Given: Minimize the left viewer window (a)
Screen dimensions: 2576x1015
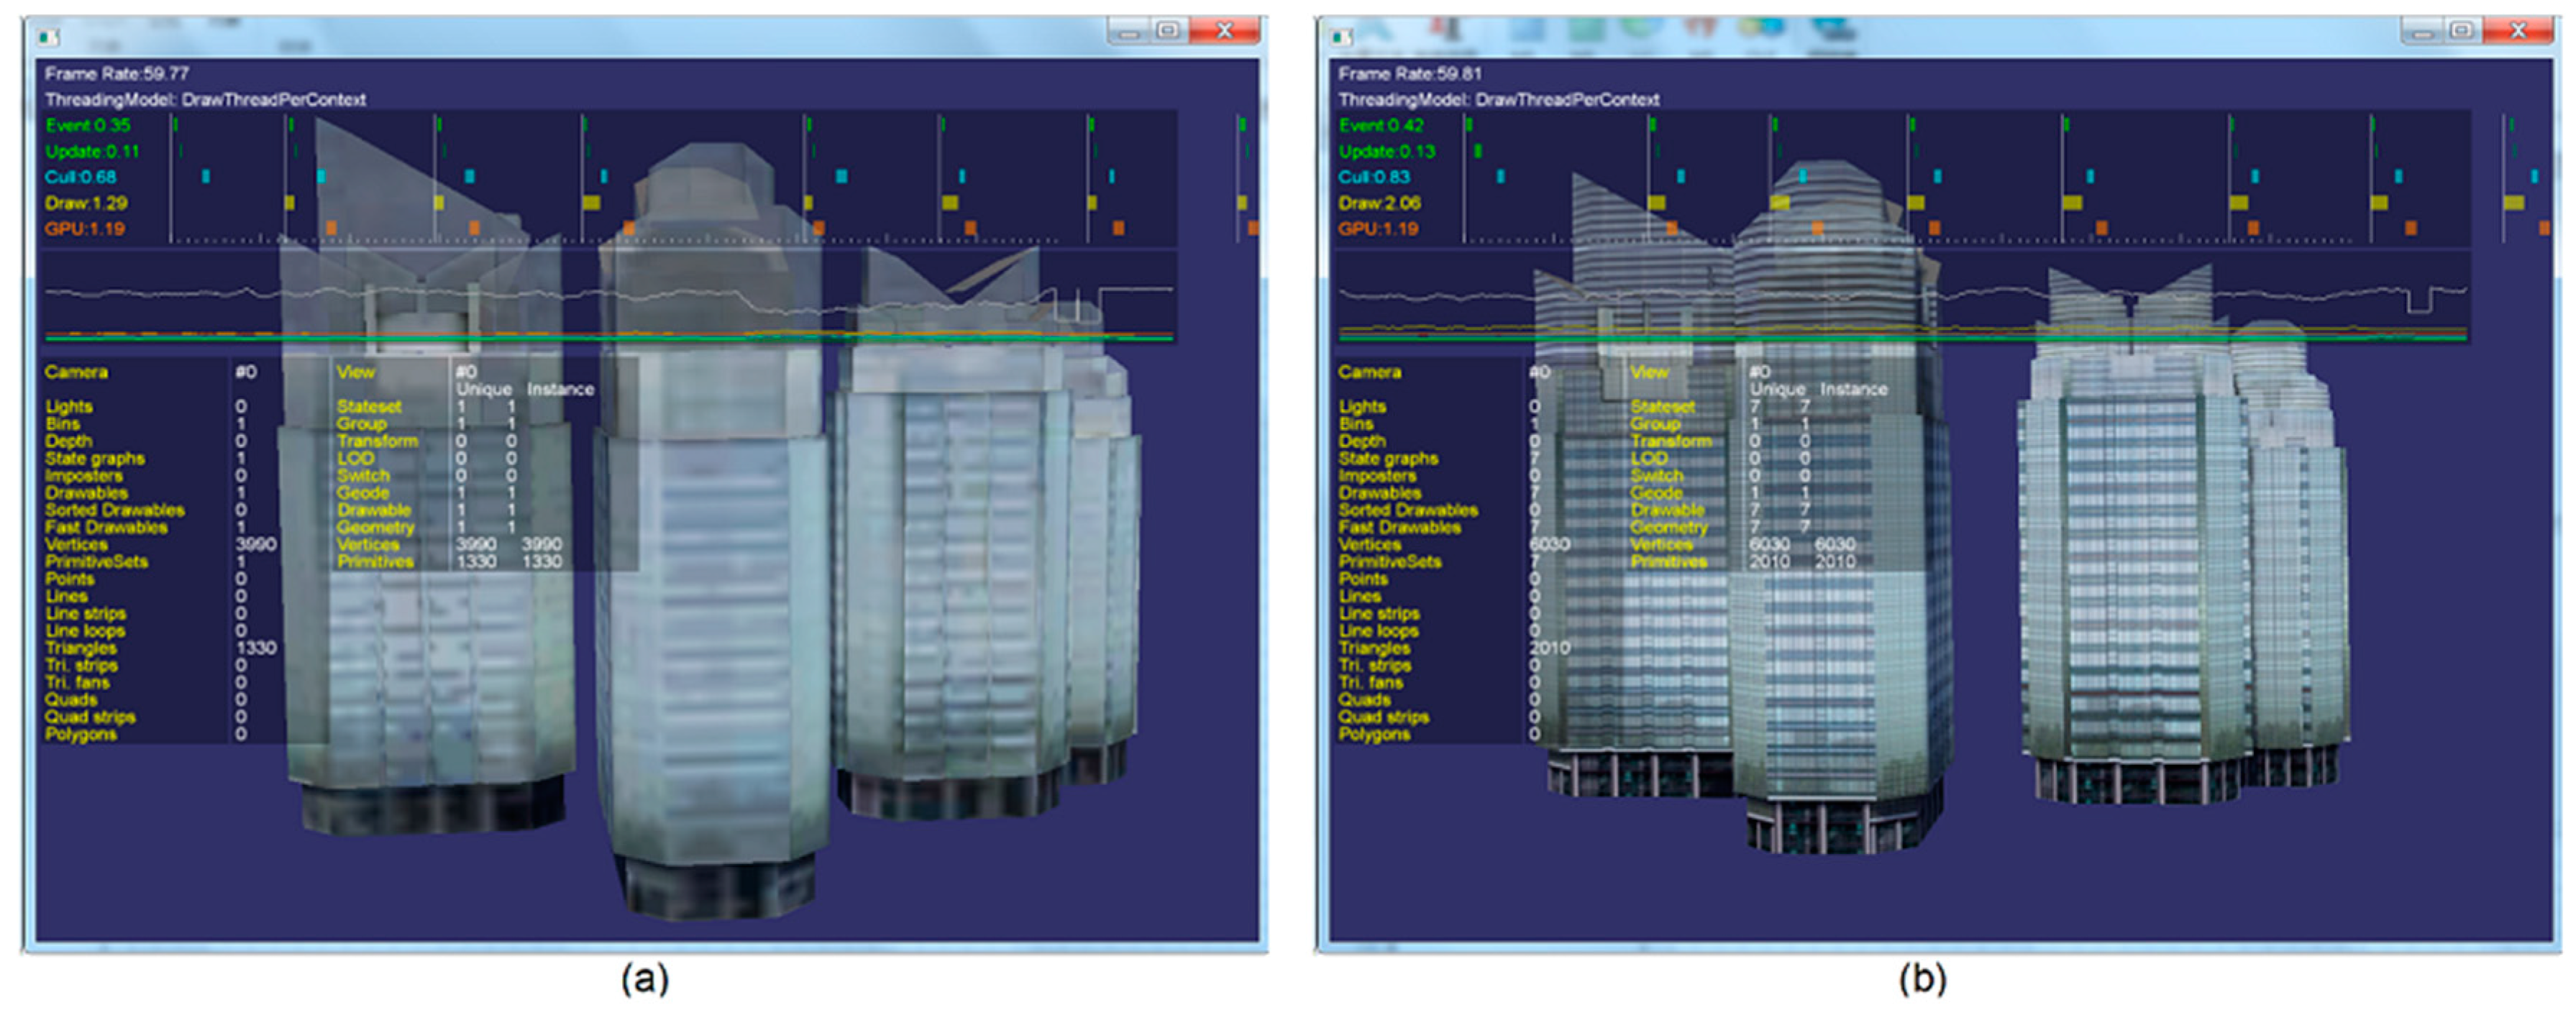Looking at the screenshot, I should [x=1129, y=31].
